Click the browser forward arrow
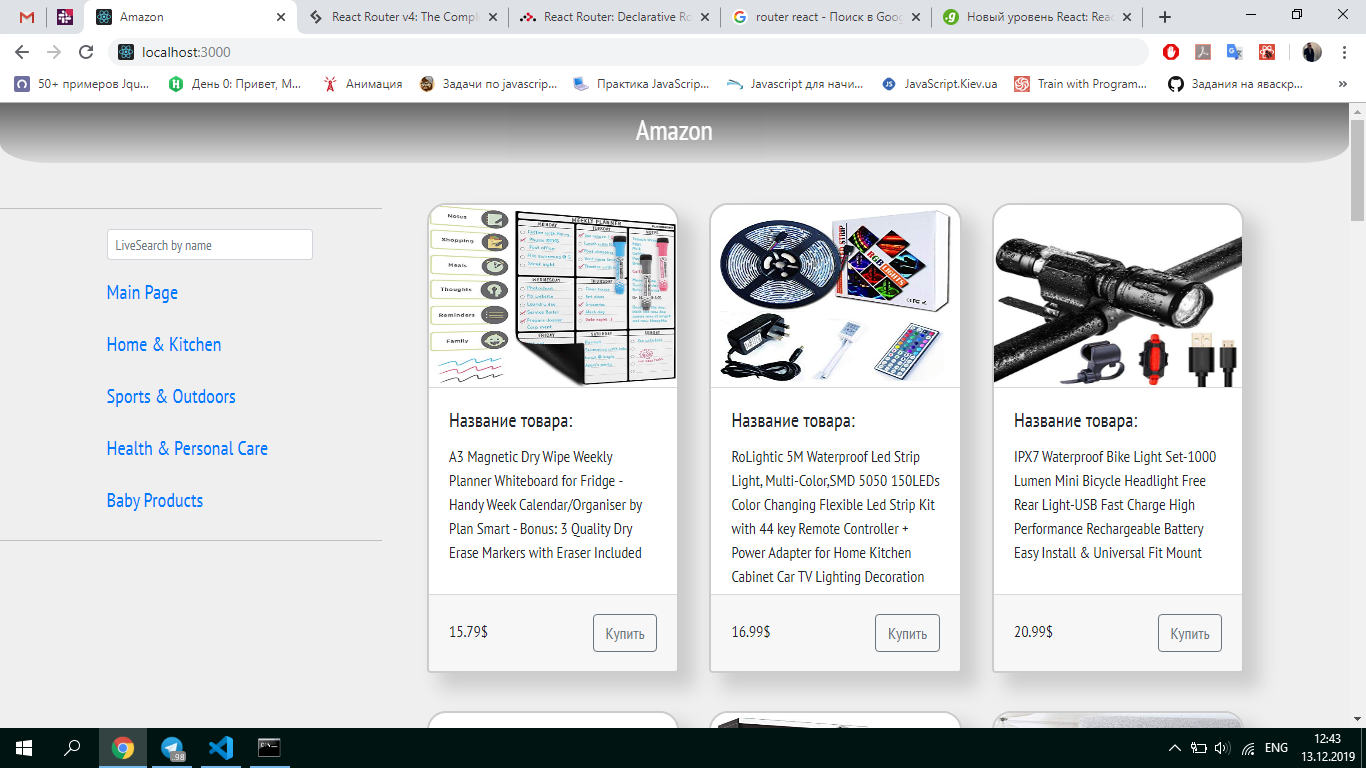Image resolution: width=1366 pixels, height=768 pixels. coord(54,52)
